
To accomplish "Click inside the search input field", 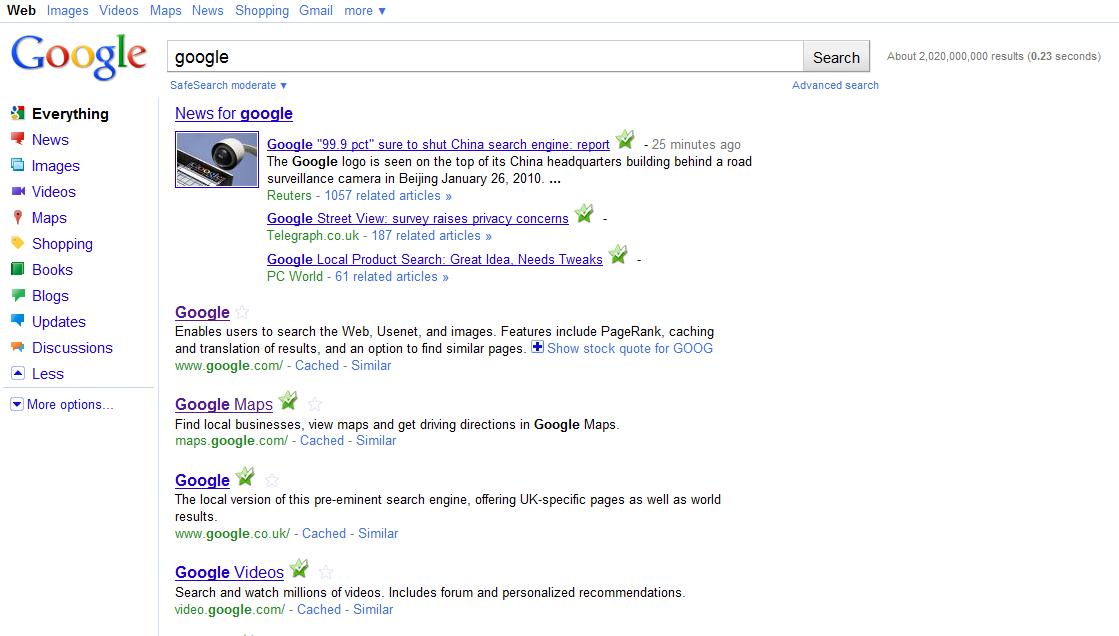I will [x=485, y=57].
